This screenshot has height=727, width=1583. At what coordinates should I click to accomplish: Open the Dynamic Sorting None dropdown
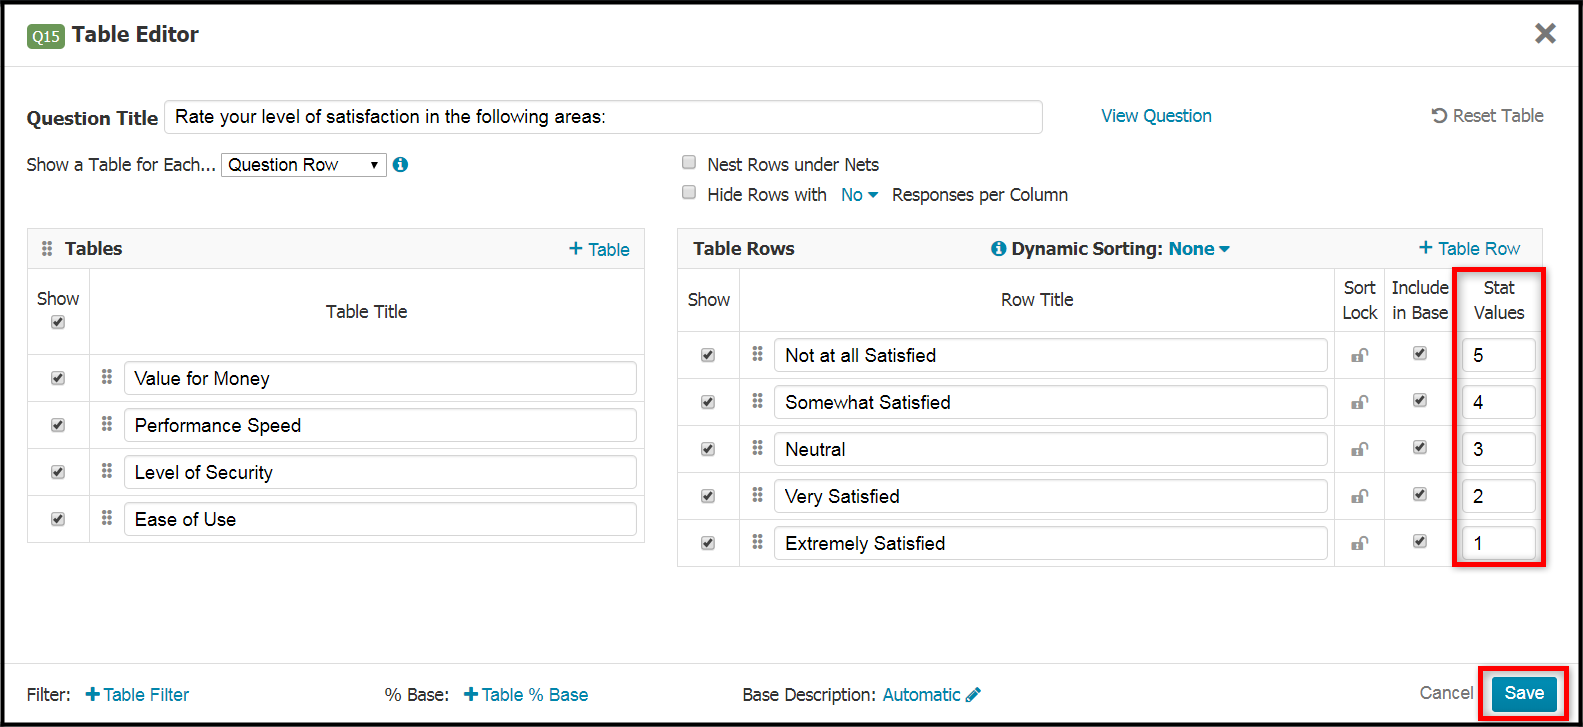[x=1199, y=249]
